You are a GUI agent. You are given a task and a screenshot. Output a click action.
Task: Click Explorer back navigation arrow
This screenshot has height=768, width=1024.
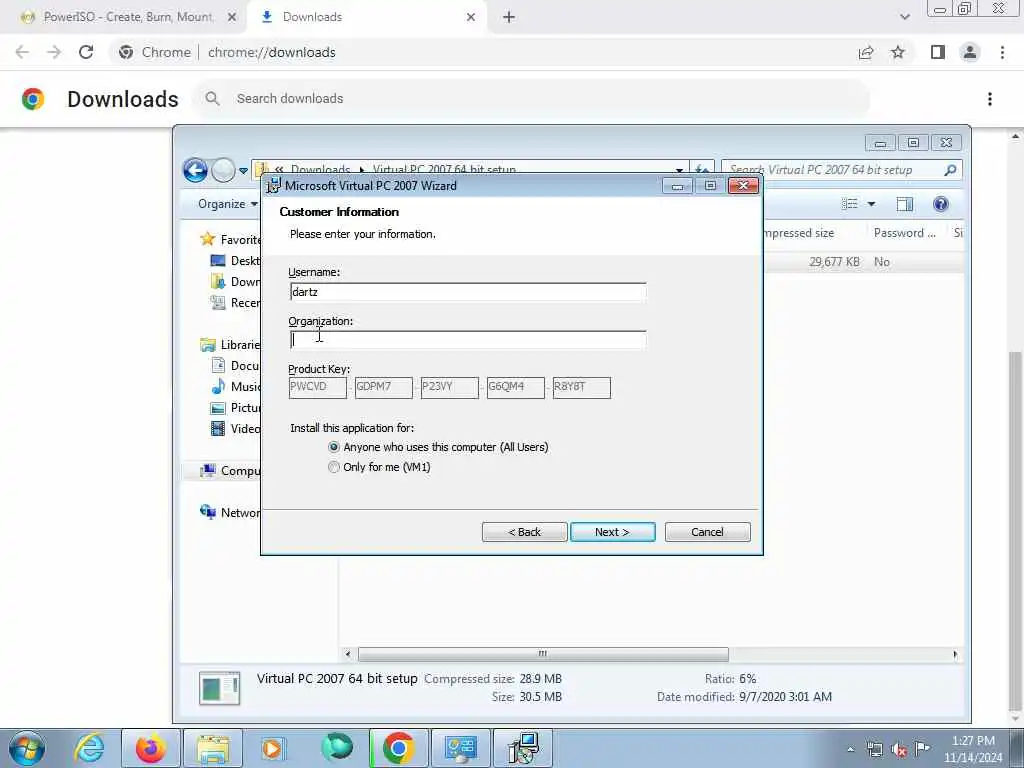[x=195, y=170]
